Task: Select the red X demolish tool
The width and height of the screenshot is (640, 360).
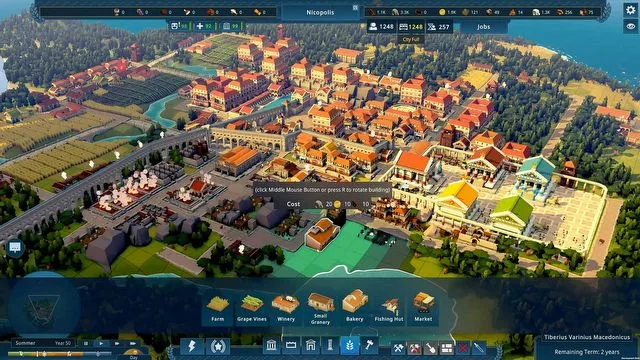Action: tap(463, 348)
